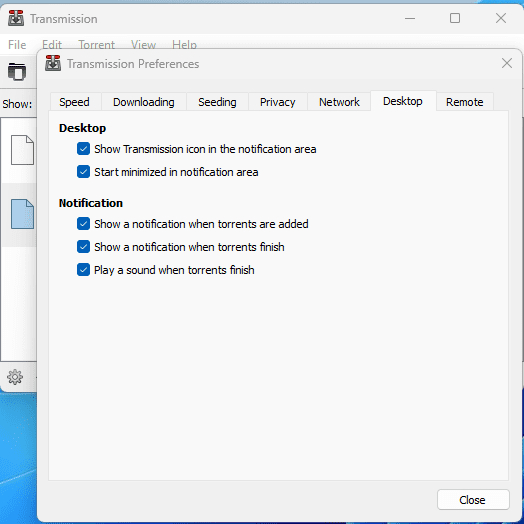The width and height of the screenshot is (524, 524).
Task: Minimize the Transmission main window
Action: pos(410,18)
